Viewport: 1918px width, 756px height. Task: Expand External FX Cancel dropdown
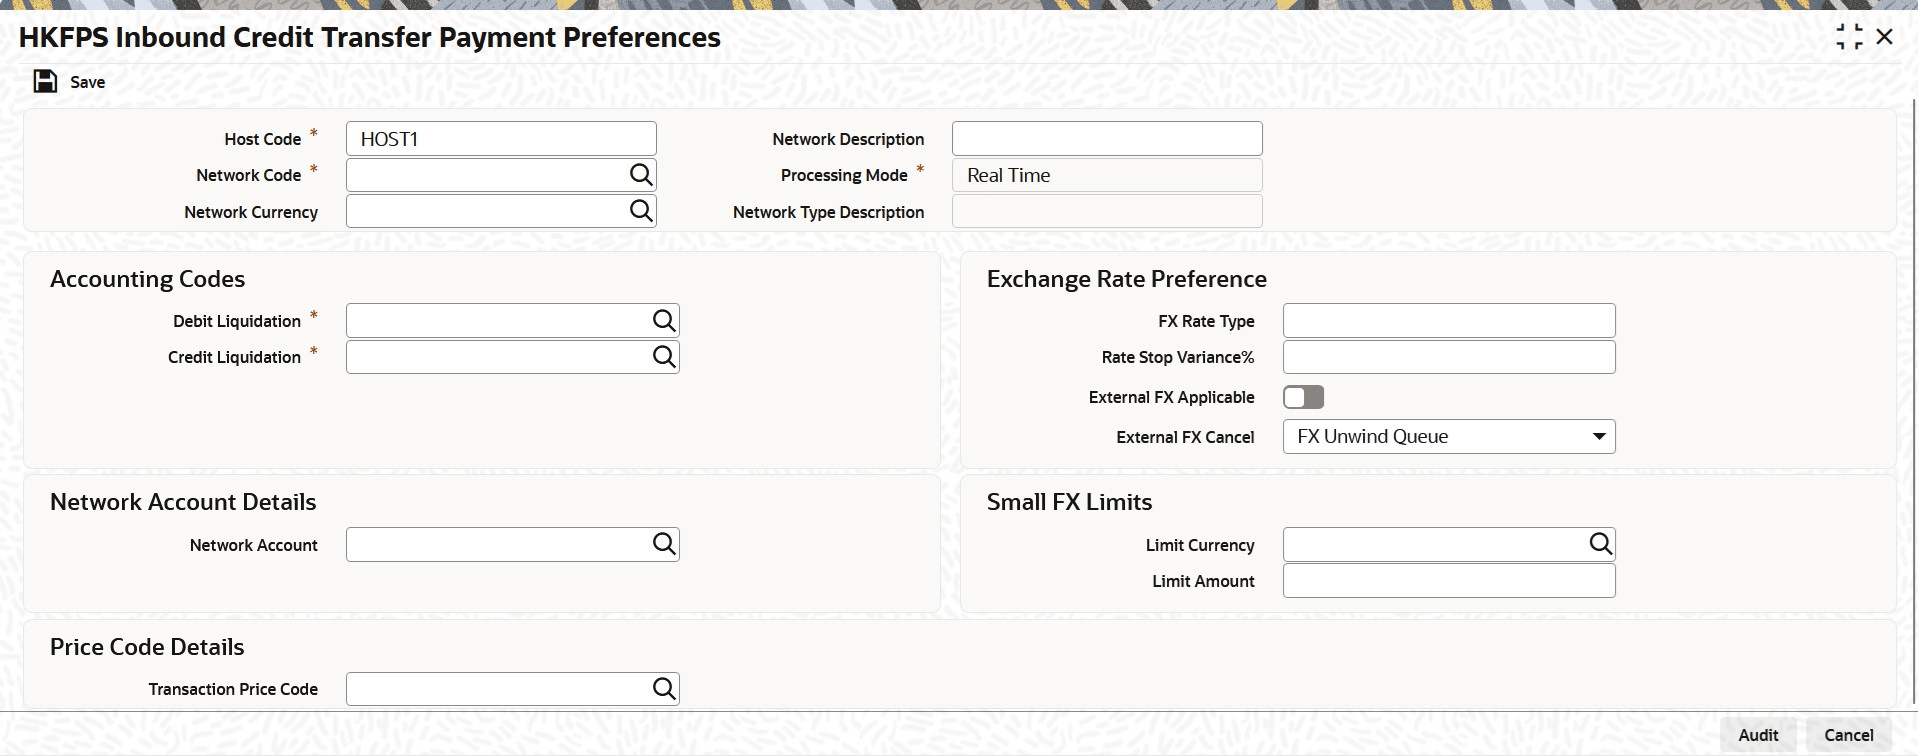[1599, 437]
